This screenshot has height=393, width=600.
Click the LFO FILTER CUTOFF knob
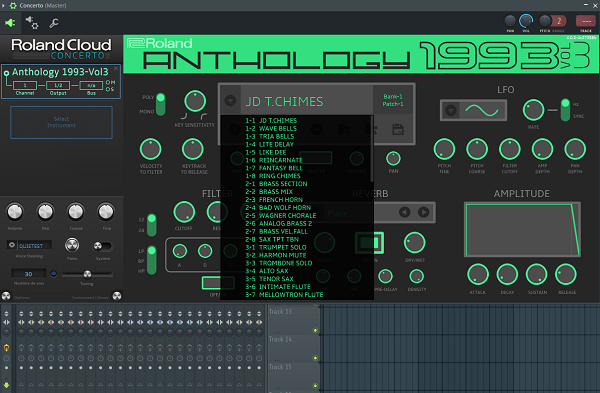point(510,149)
